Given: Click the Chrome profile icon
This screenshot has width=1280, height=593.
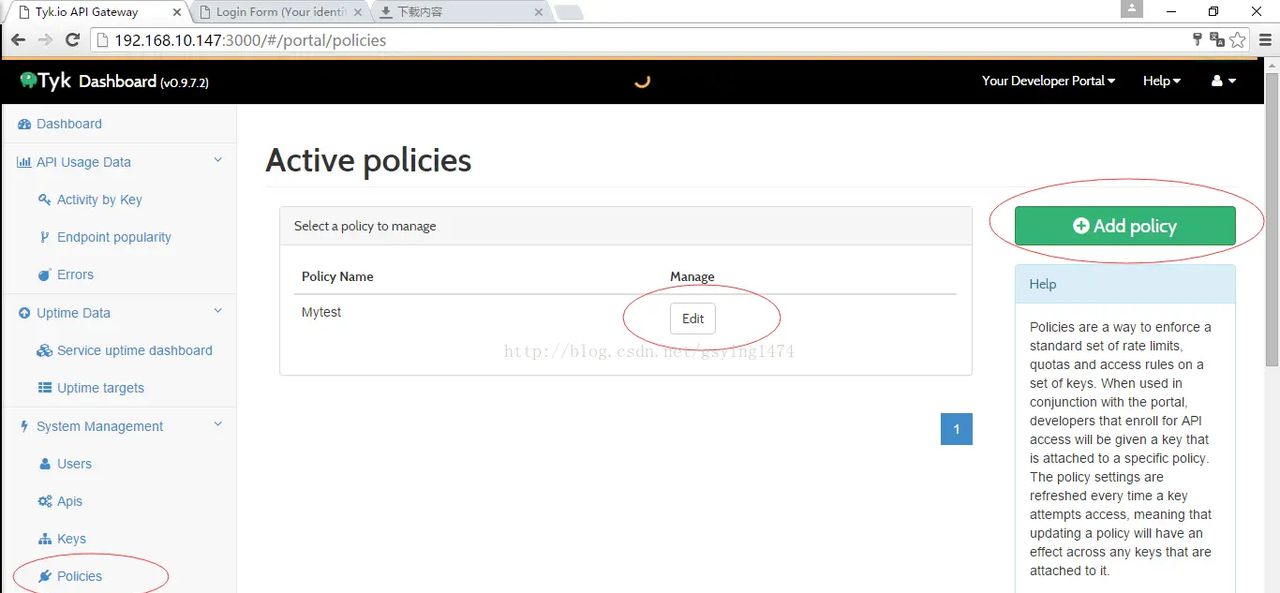Looking at the screenshot, I should click(x=1131, y=9).
